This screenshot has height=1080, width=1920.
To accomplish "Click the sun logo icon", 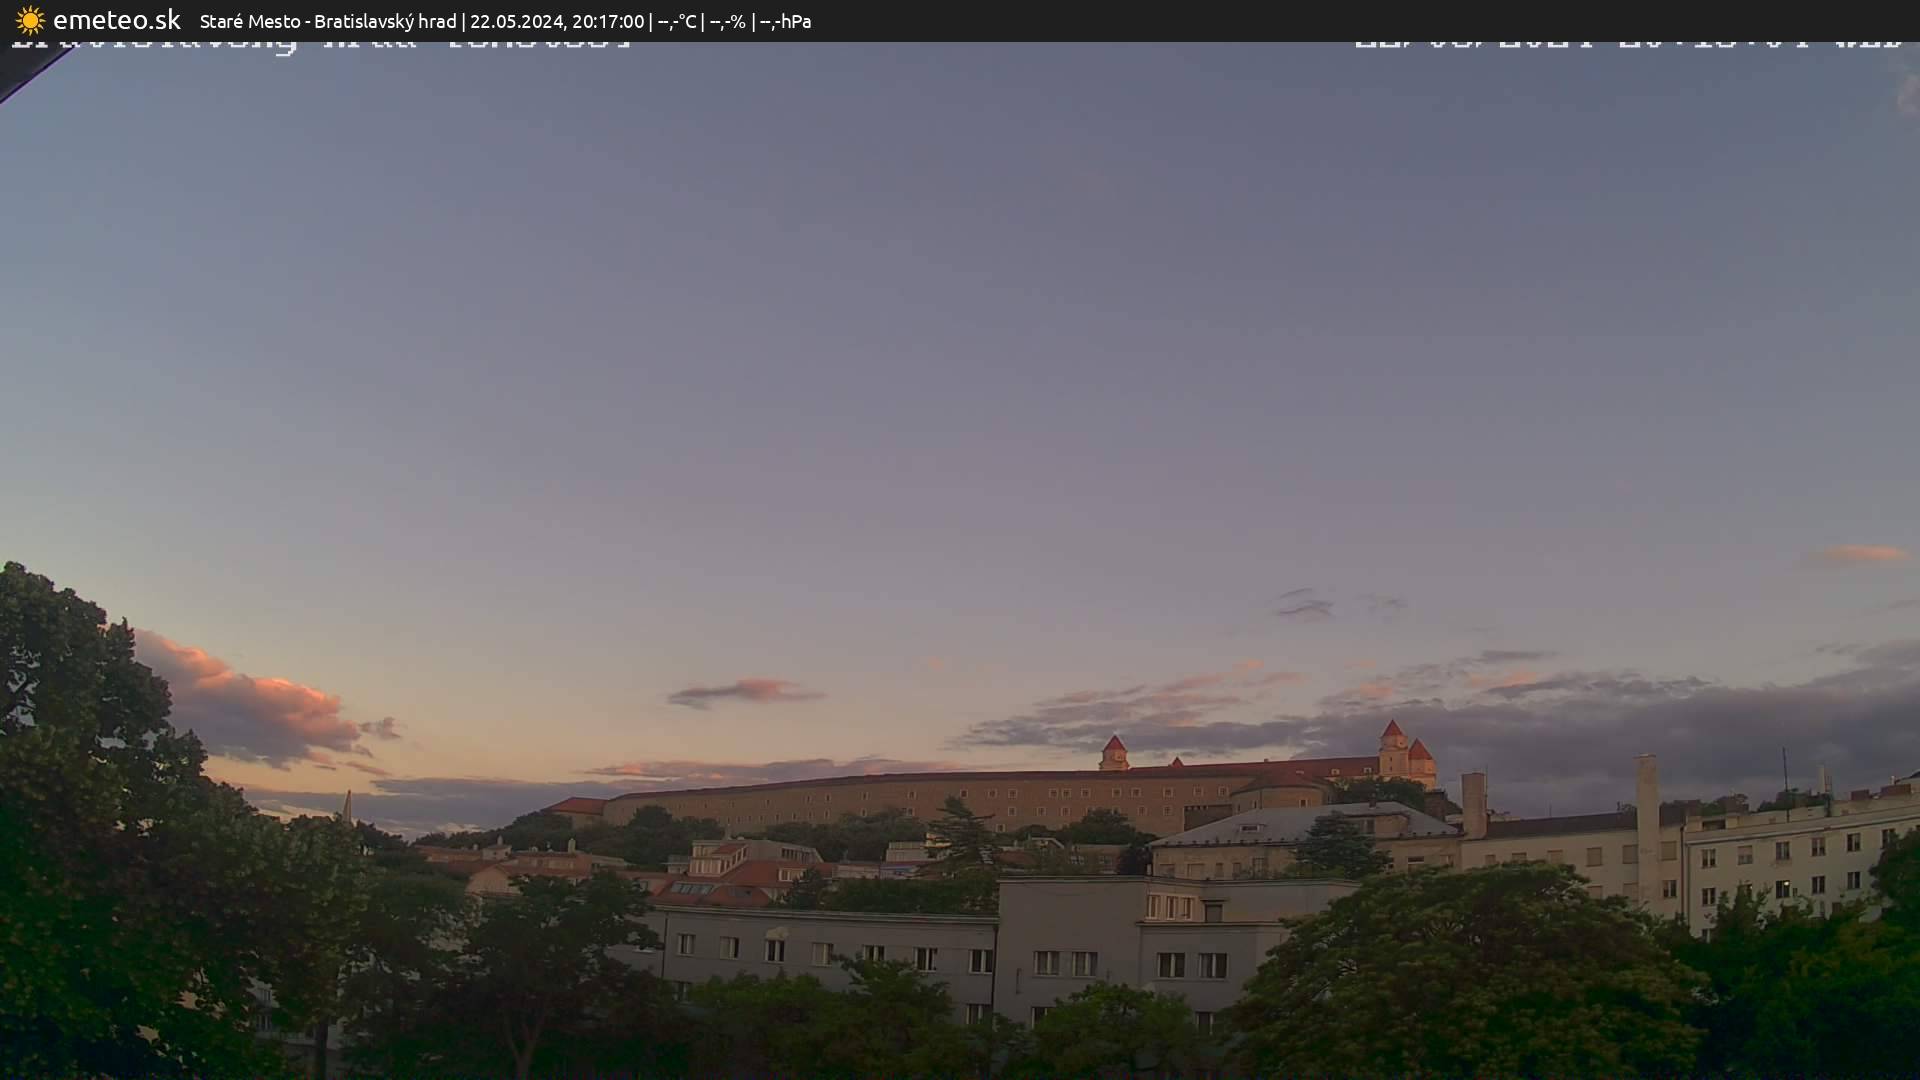I will click(30, 20).
